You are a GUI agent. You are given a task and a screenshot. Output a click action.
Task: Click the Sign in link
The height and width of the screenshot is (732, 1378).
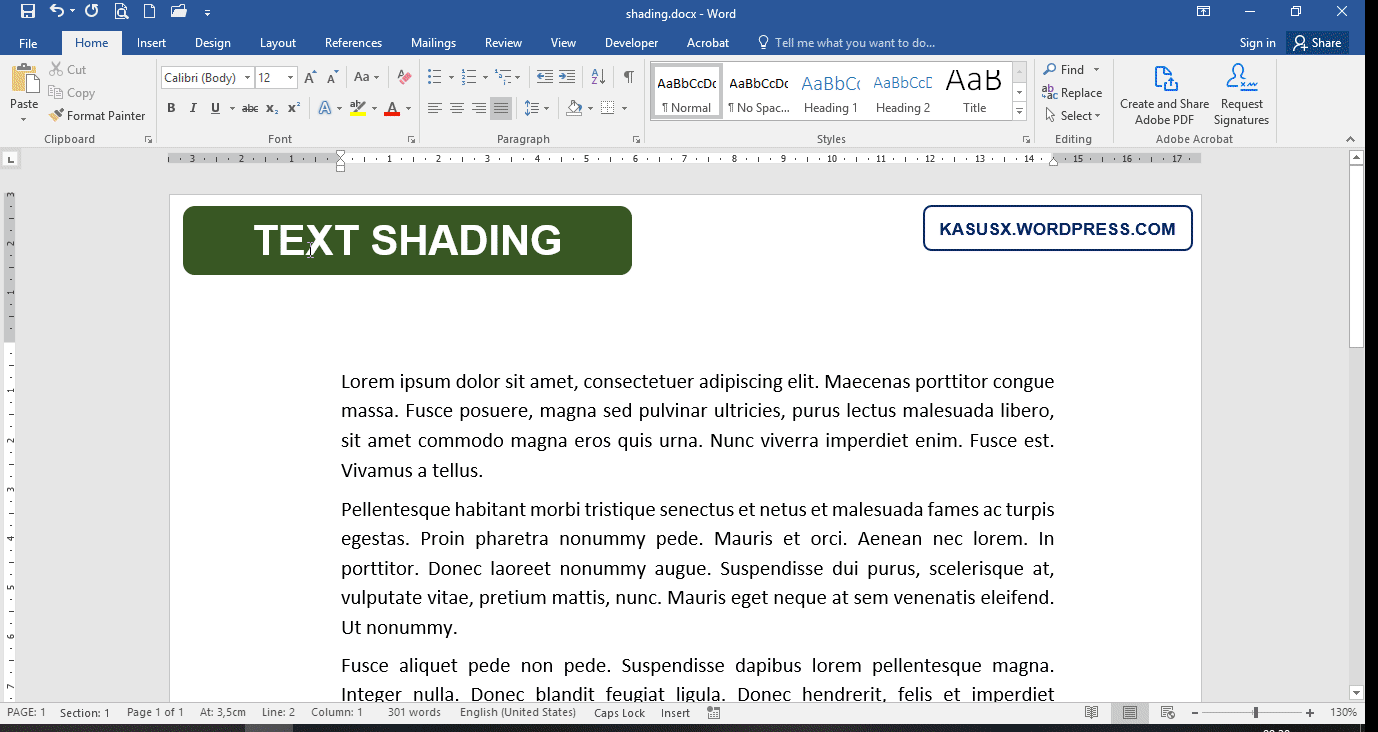click(1257, 43)
